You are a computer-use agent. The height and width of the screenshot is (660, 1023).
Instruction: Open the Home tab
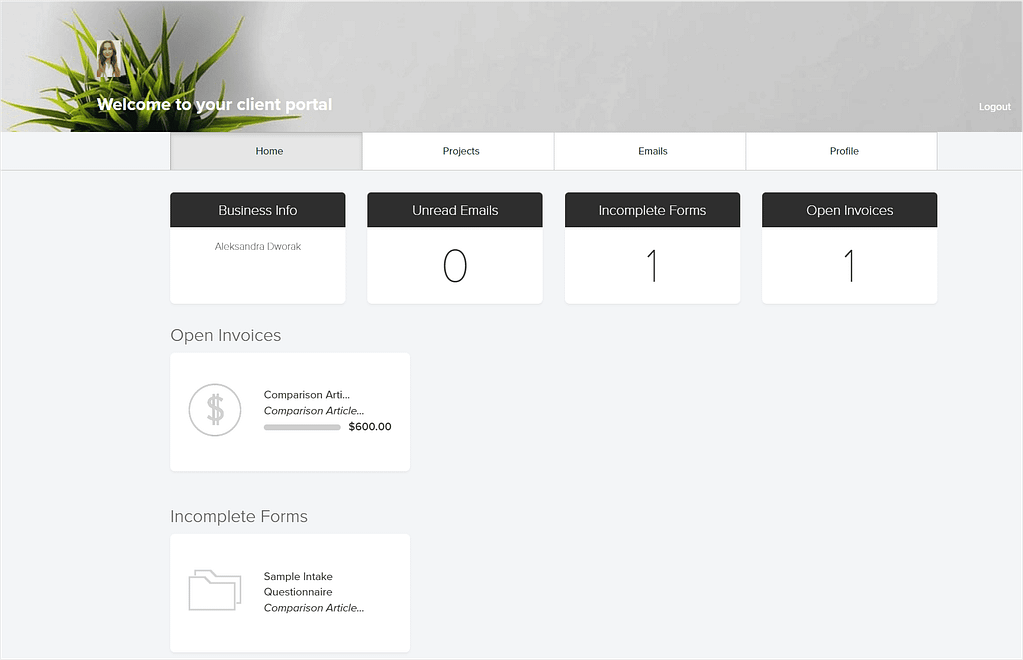pos(266,151)
